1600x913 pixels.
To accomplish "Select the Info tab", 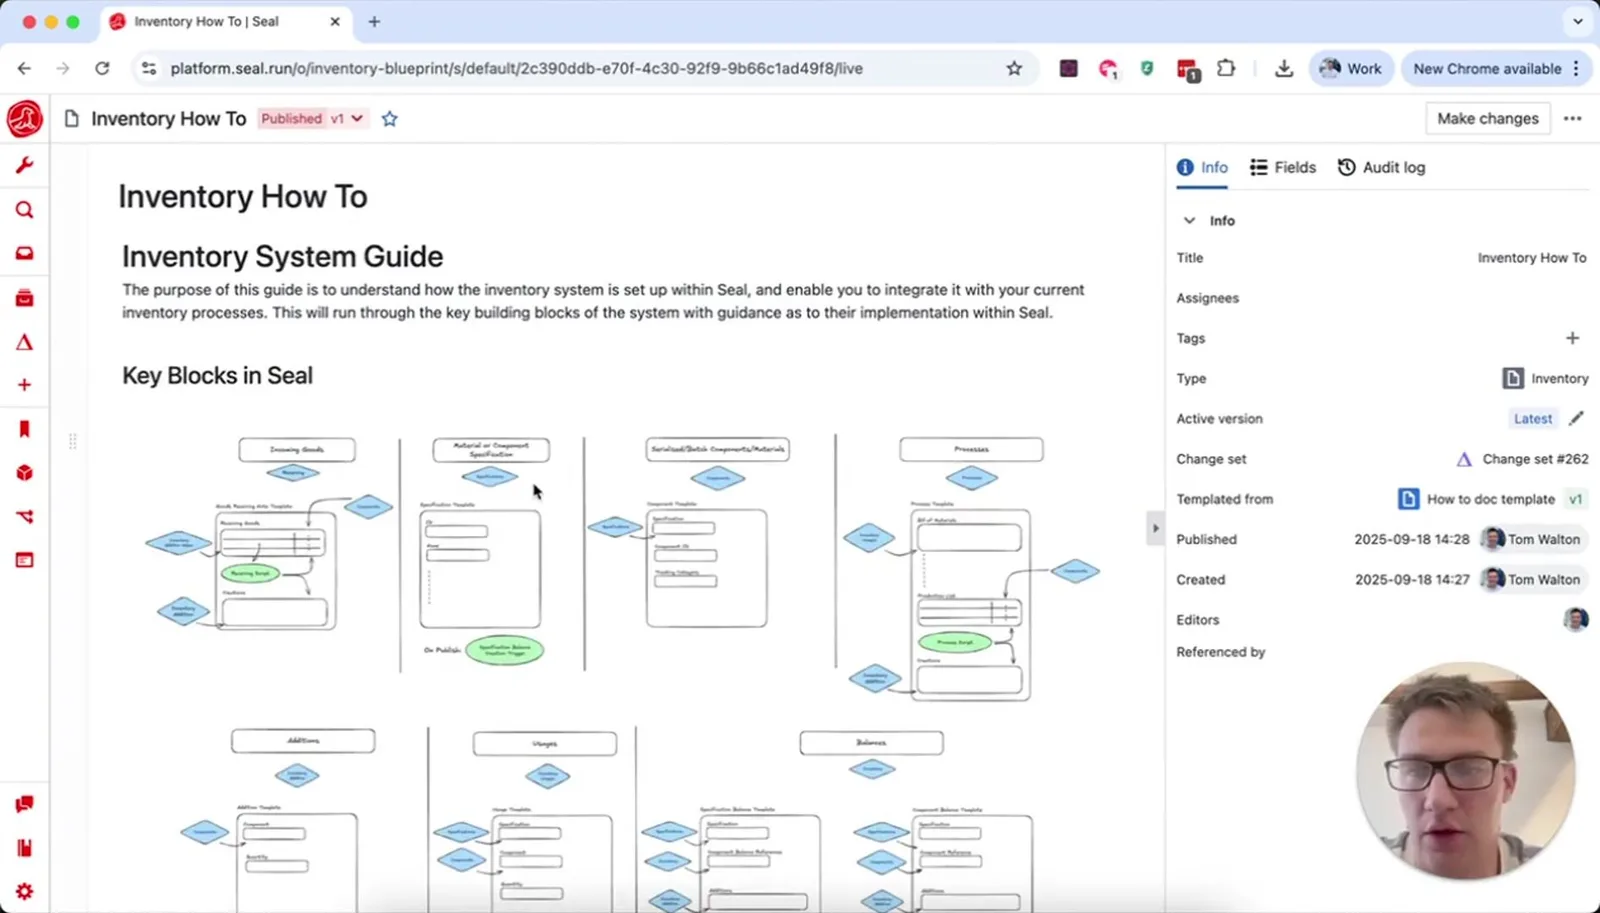I will (1202, 167).
